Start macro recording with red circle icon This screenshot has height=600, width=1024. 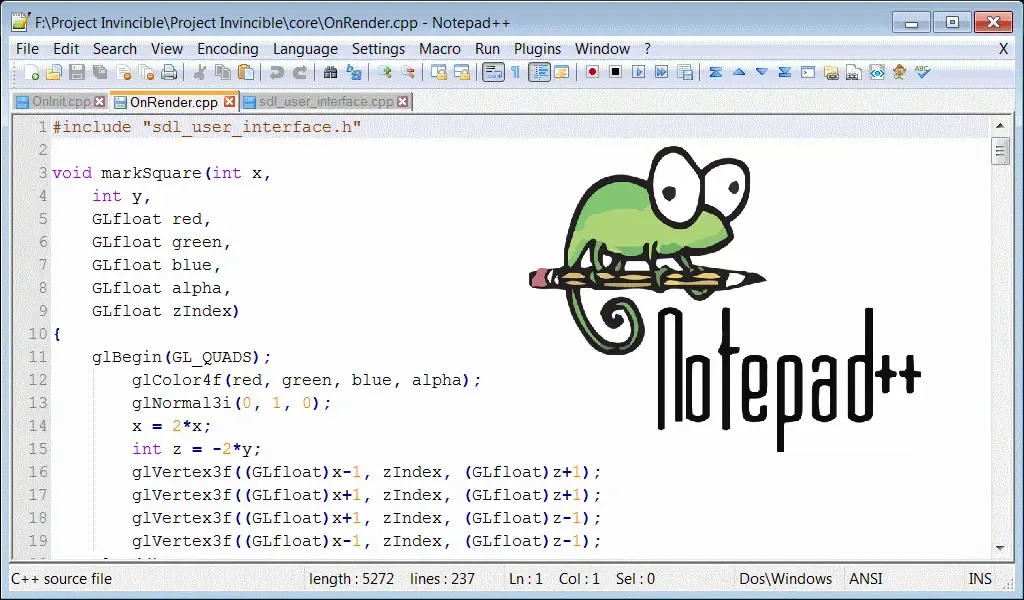pos(592,72)
